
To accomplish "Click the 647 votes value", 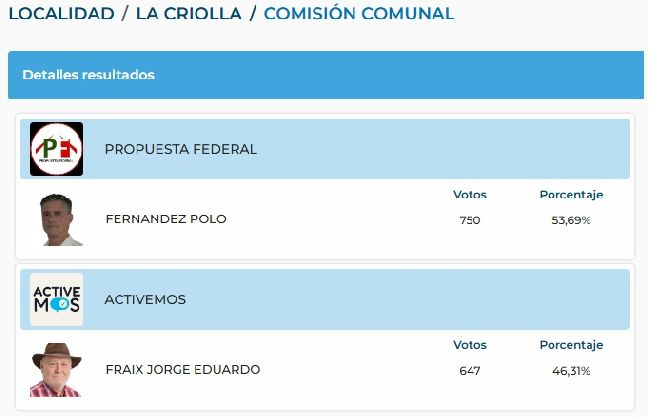I will point(470,371).
